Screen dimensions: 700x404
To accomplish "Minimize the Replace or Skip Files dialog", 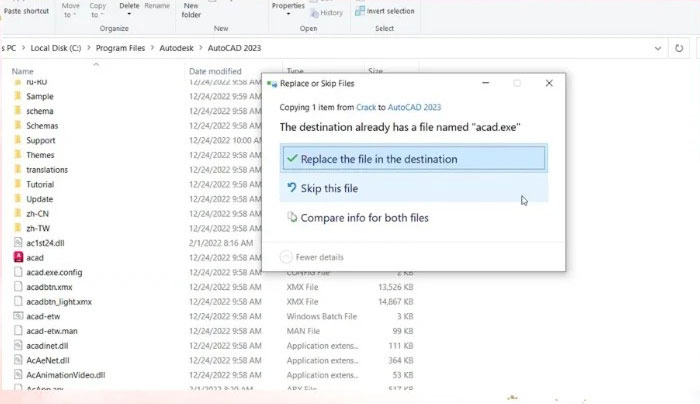I will 486,83.
